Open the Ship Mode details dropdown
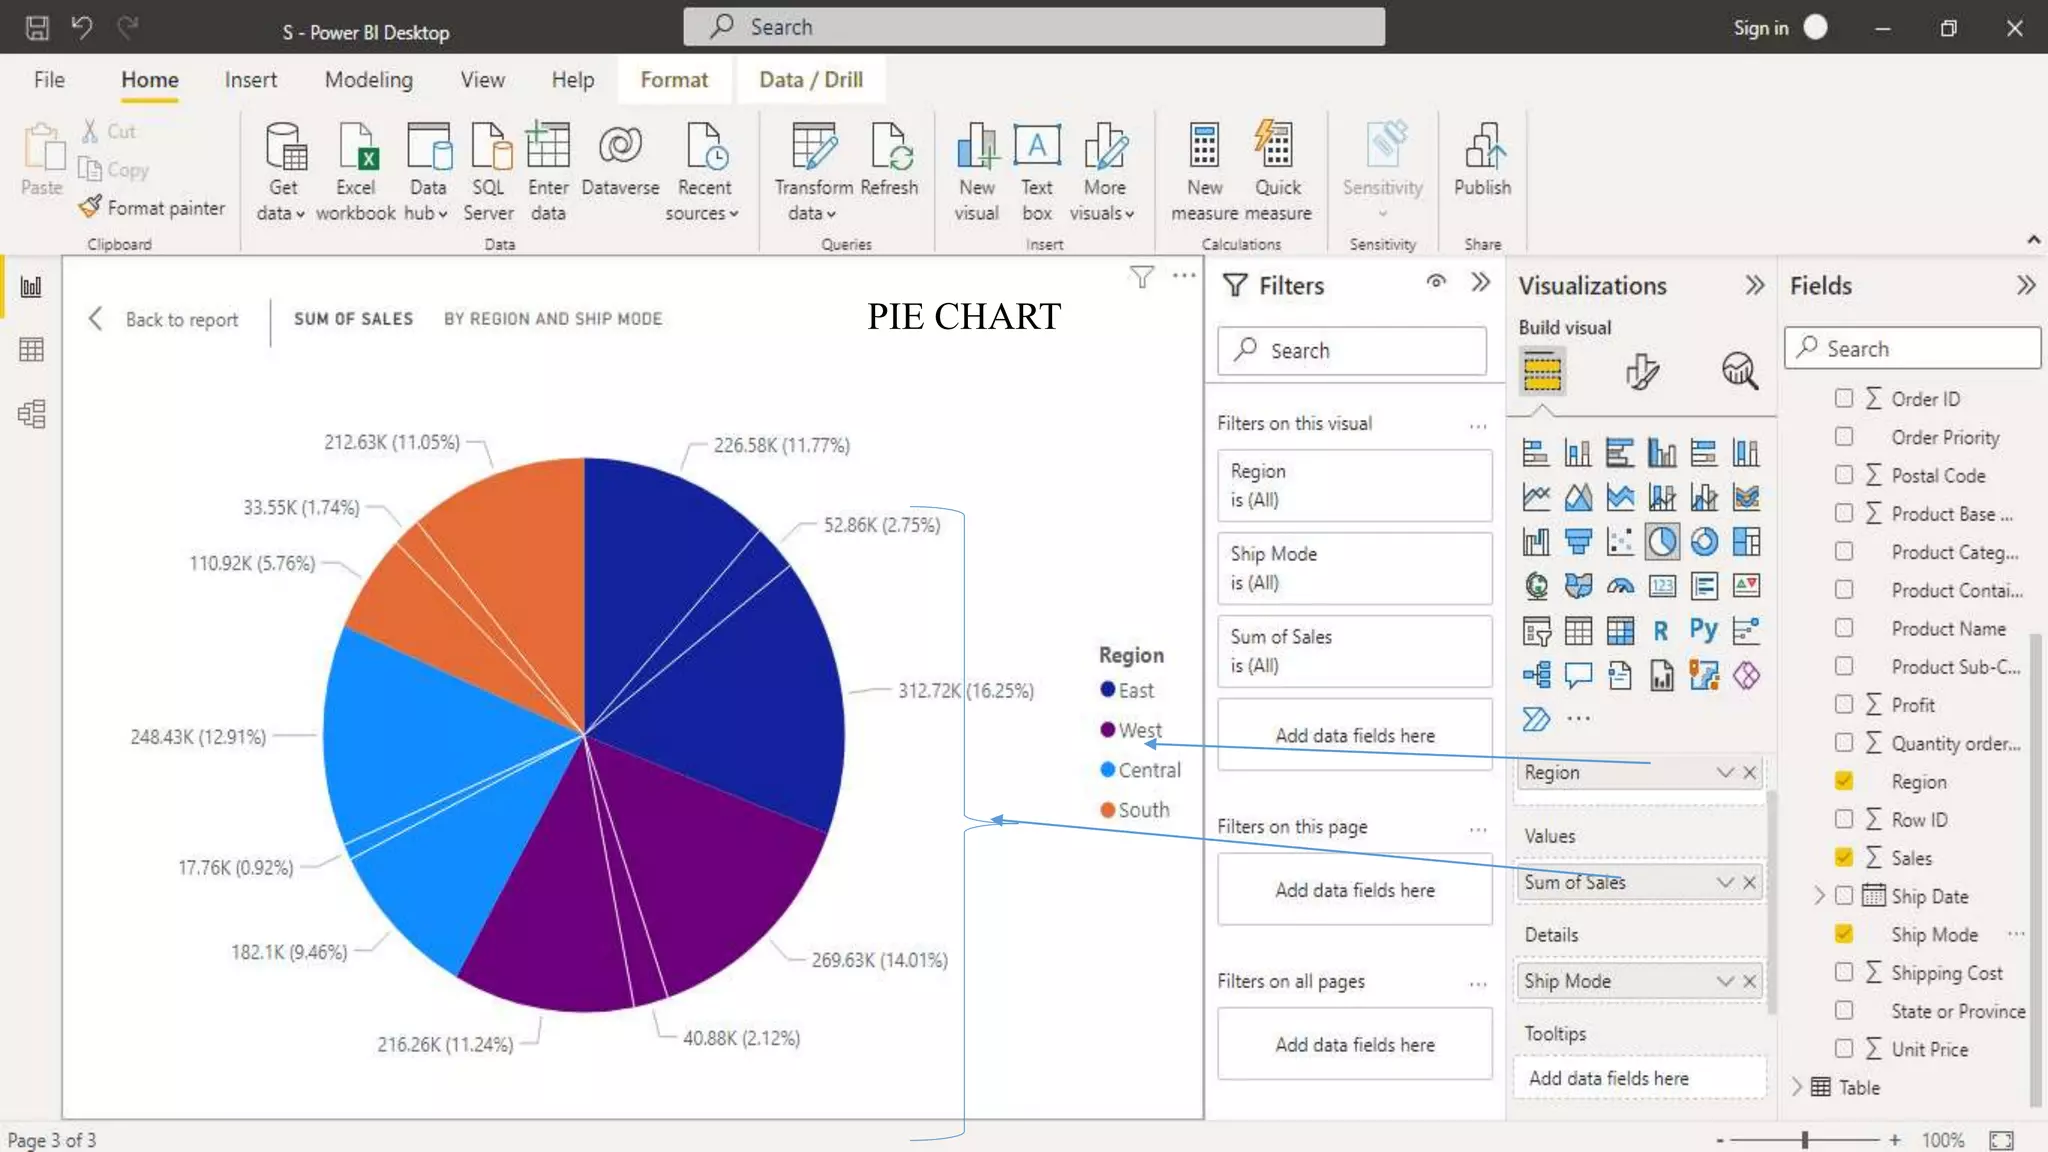 tap(1725, 981)
